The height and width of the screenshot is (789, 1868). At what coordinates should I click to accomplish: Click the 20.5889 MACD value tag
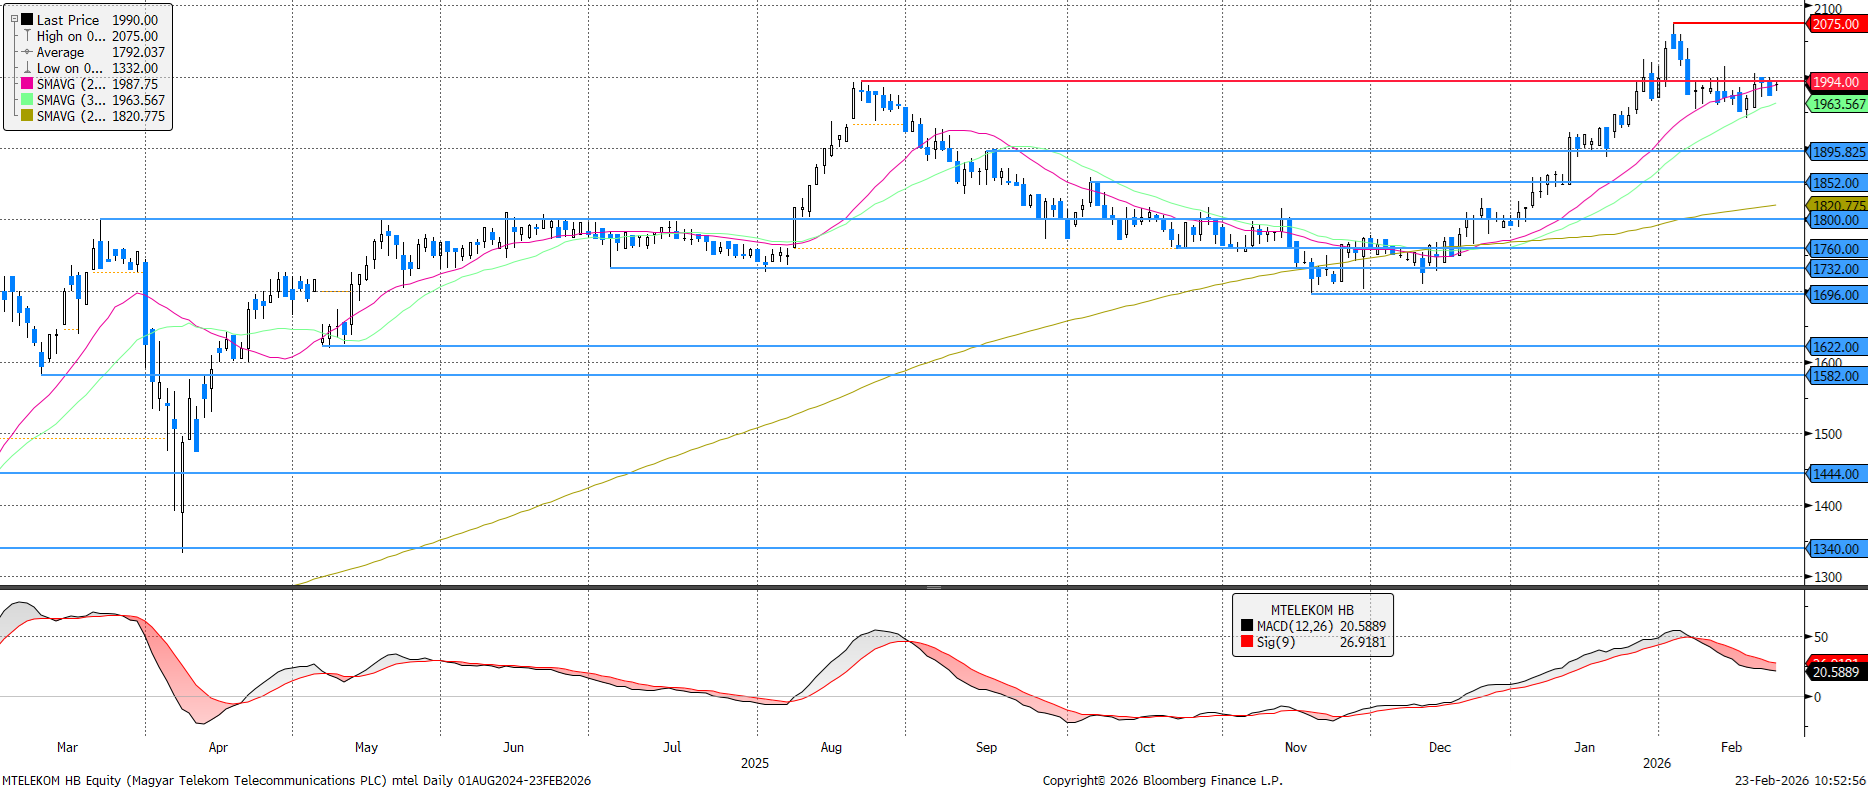point(1836,672)
